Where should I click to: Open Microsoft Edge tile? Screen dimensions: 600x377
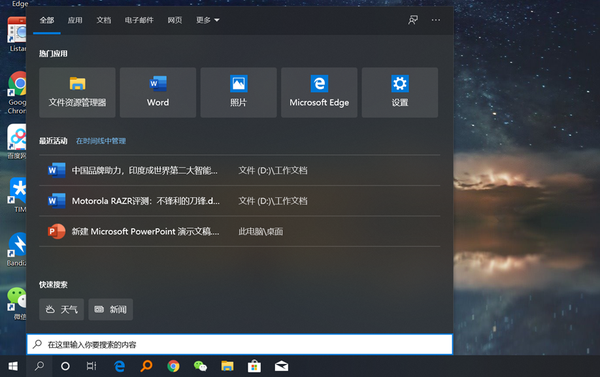pos(319,93)
